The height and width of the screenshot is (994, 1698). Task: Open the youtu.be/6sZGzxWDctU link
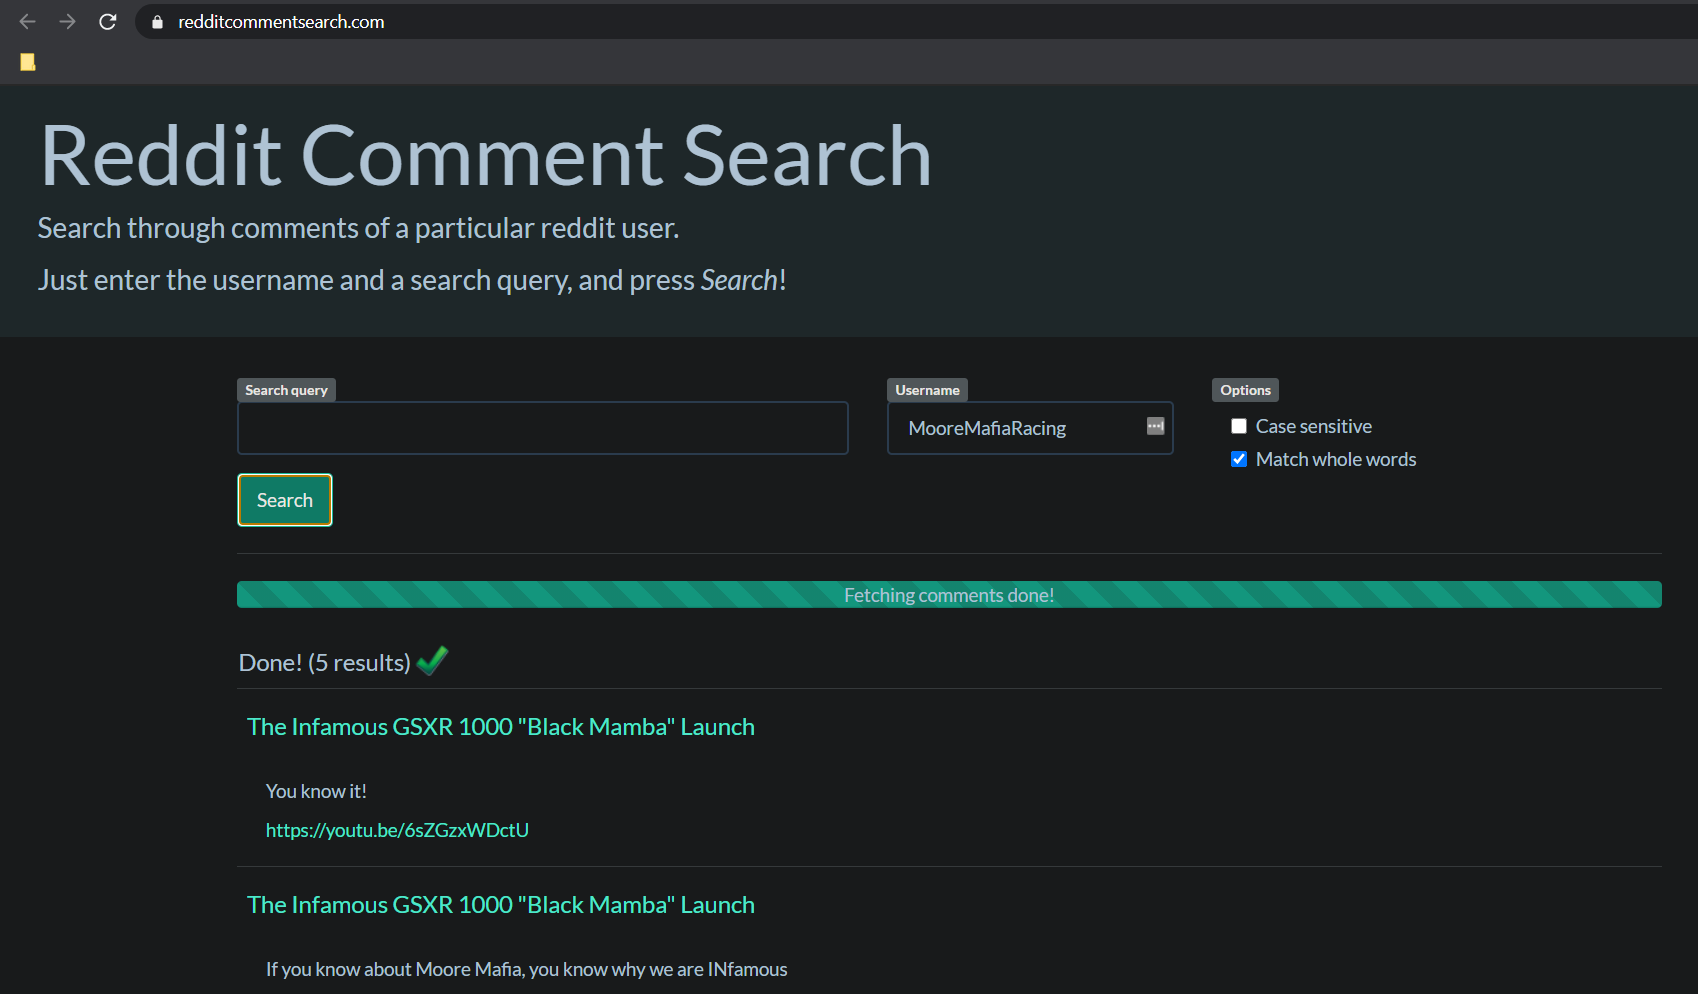[x=397, y=830]
